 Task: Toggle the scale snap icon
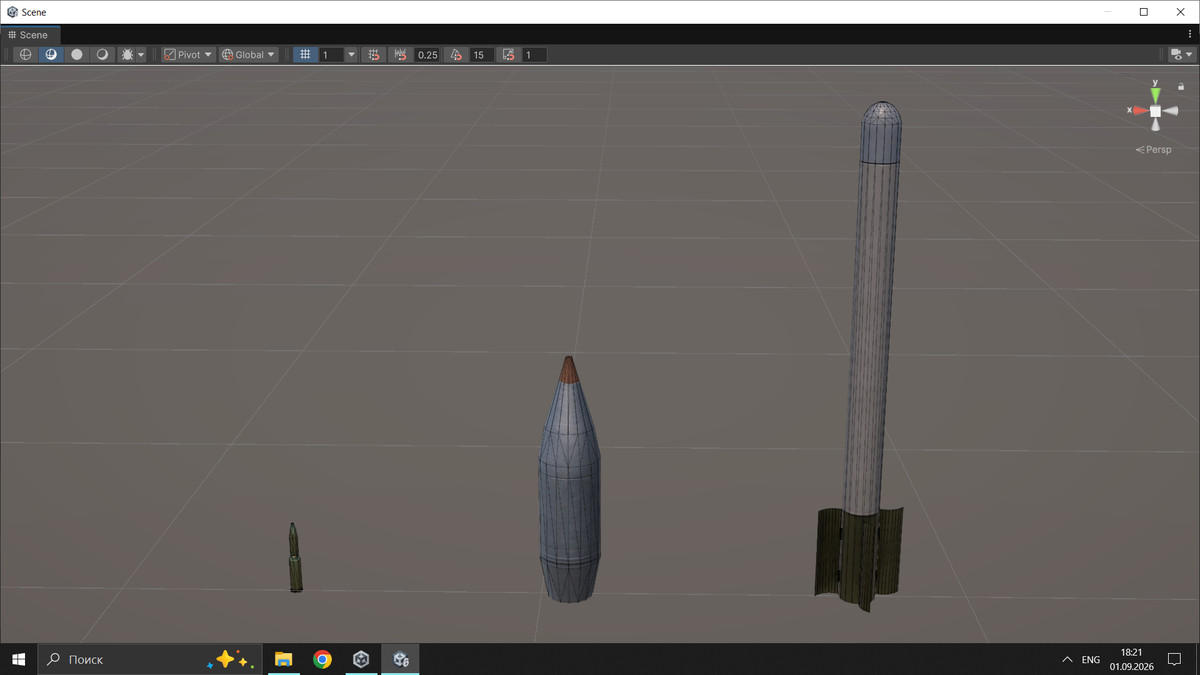(510, 55)
